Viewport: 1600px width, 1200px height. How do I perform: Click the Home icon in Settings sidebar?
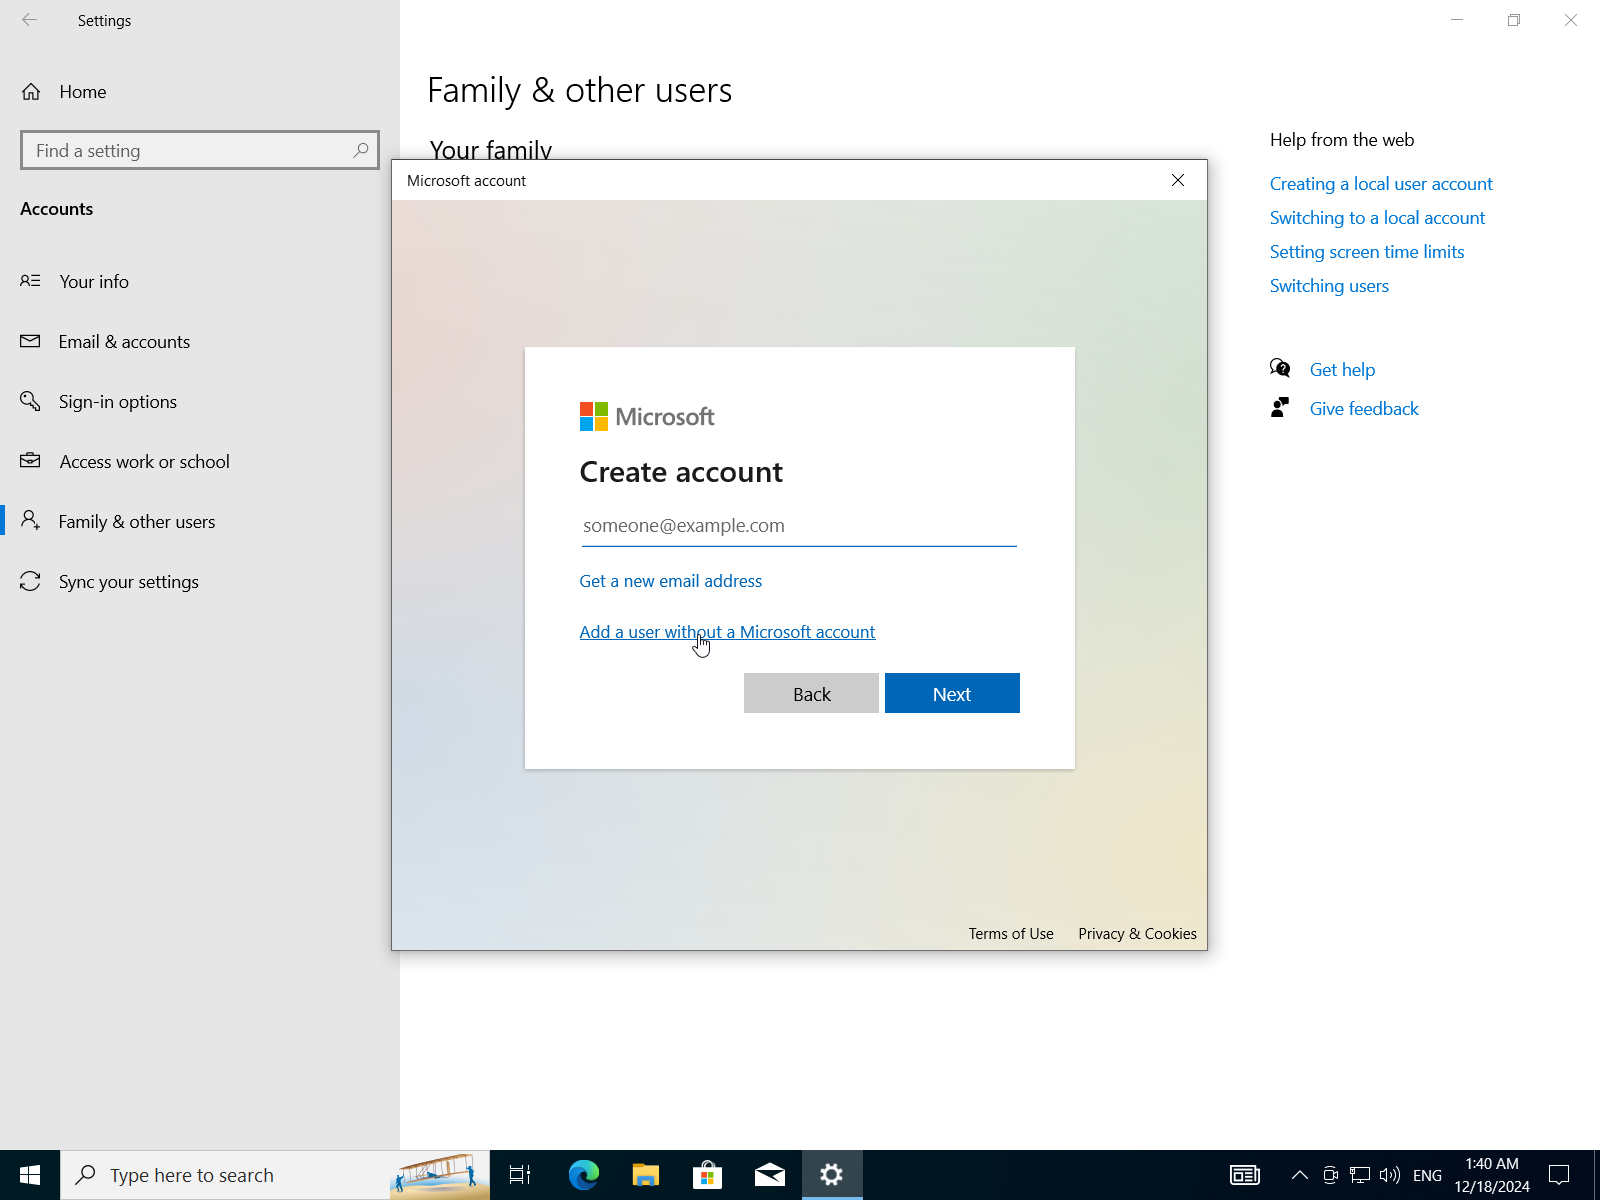click(31, 92)
